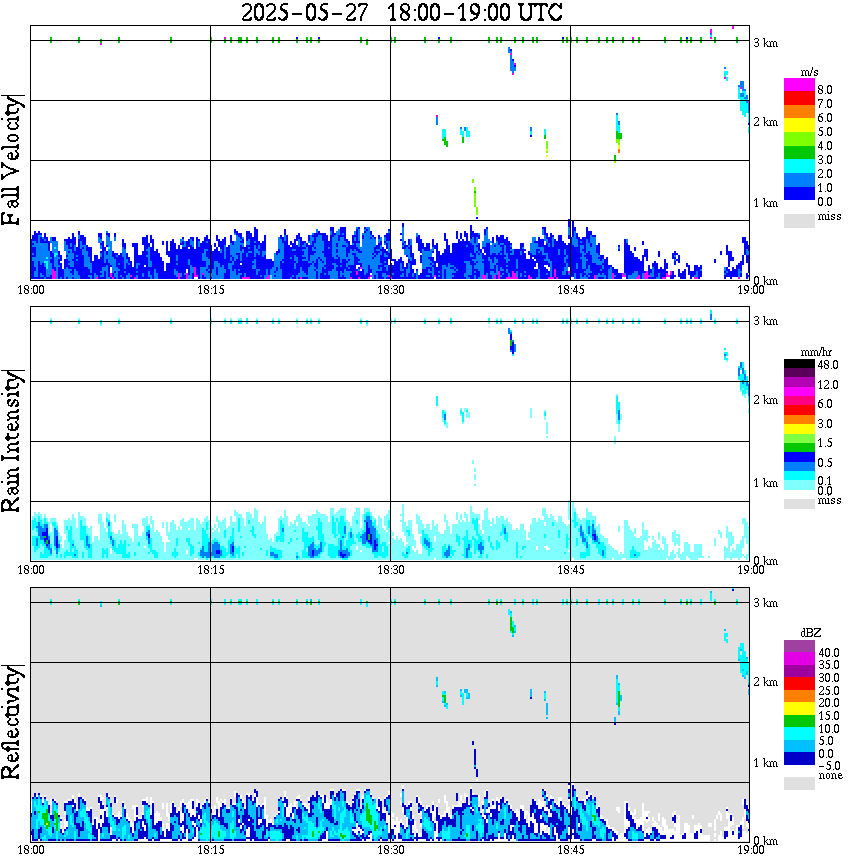Pick the orange swatch in the m/s legend
Viewport: 850px width, 868px height.
(799, 112)
